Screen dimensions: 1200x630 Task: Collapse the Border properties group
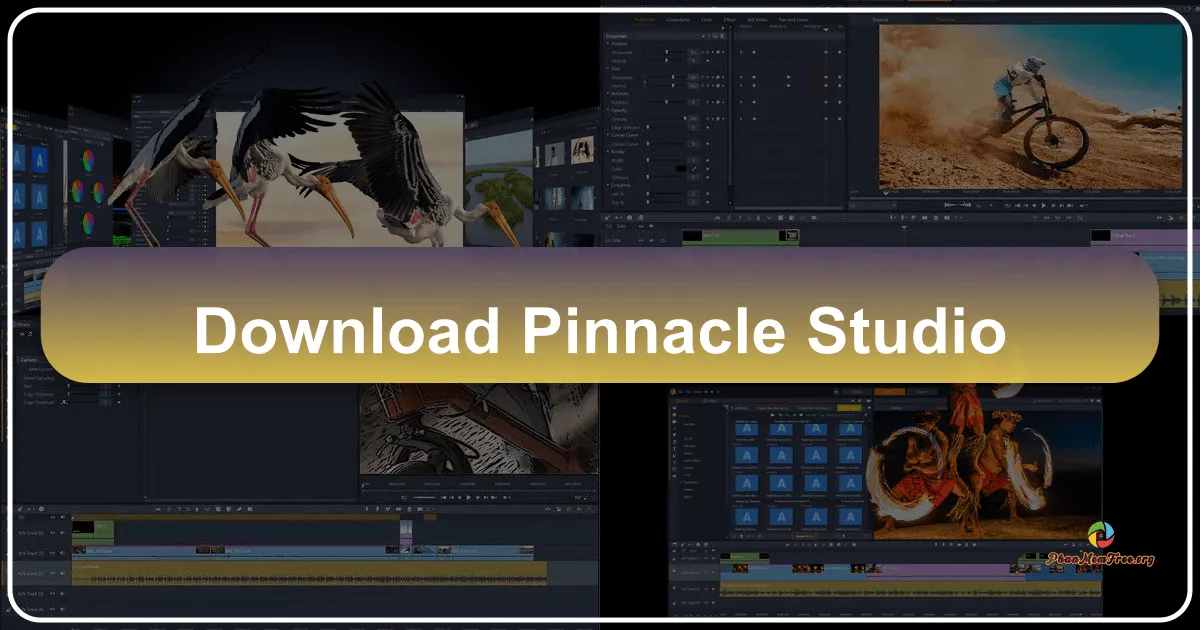[605, 152]
